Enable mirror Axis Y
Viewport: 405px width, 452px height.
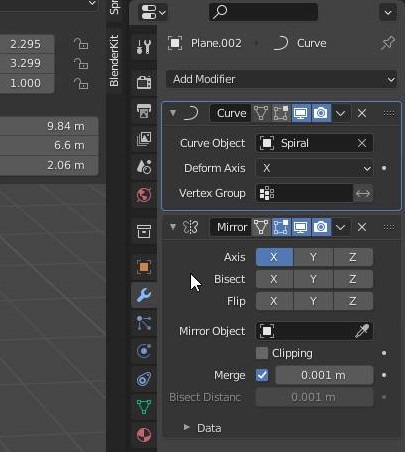click(313, 257)
